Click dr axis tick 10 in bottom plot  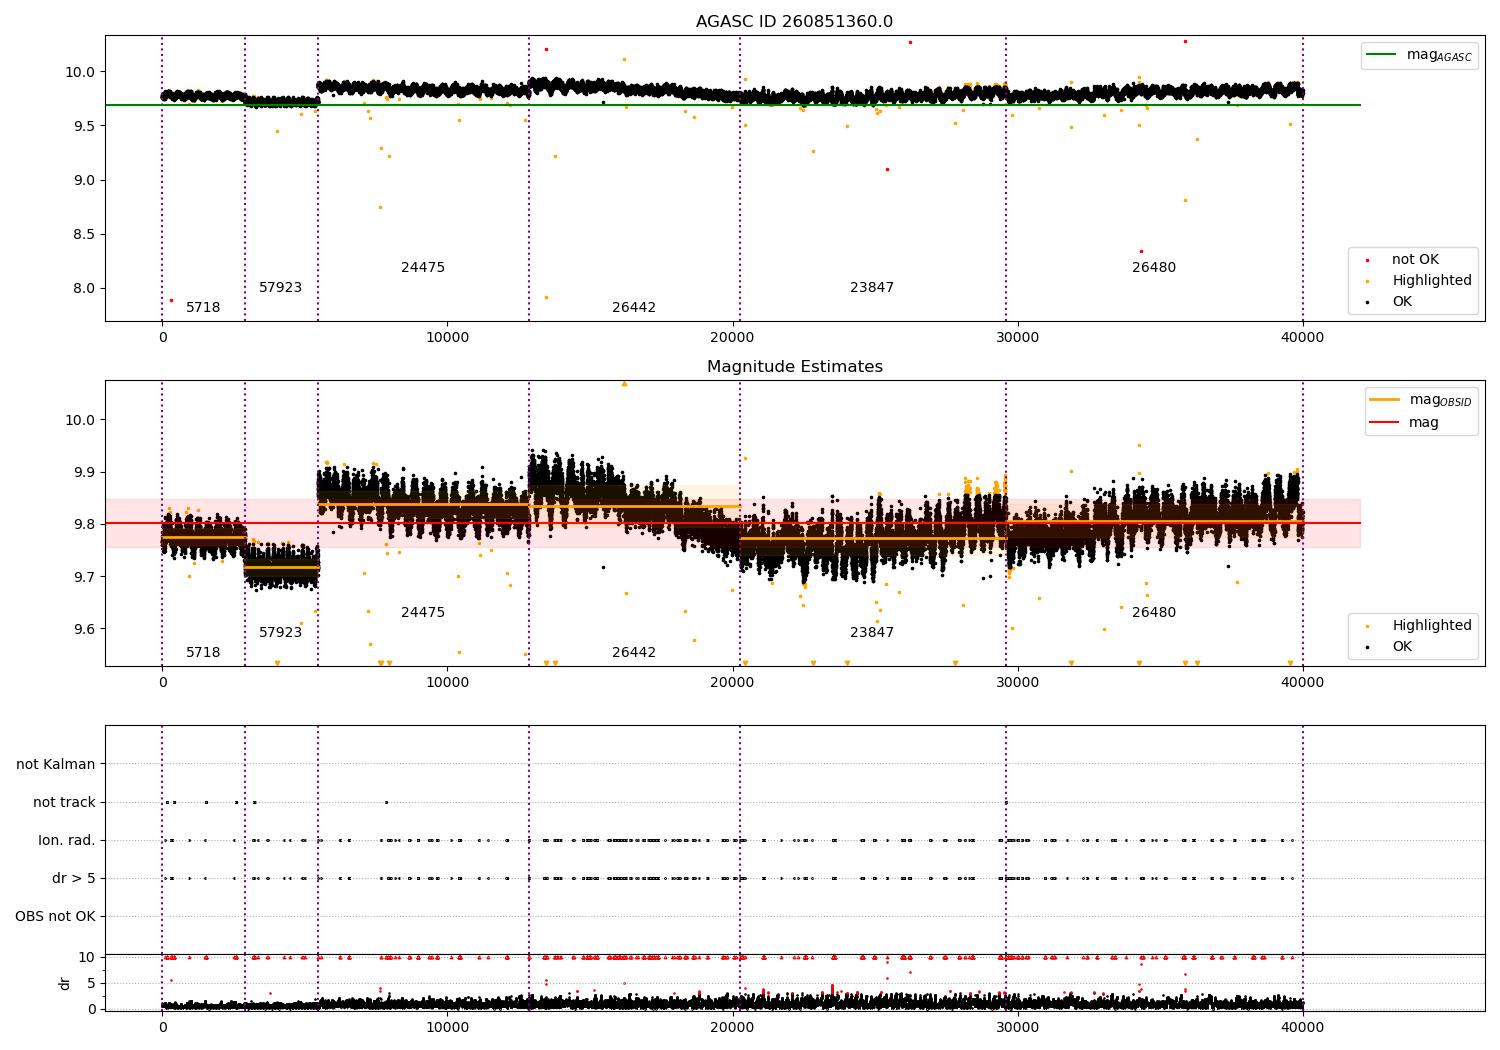(x=87, y=957)
